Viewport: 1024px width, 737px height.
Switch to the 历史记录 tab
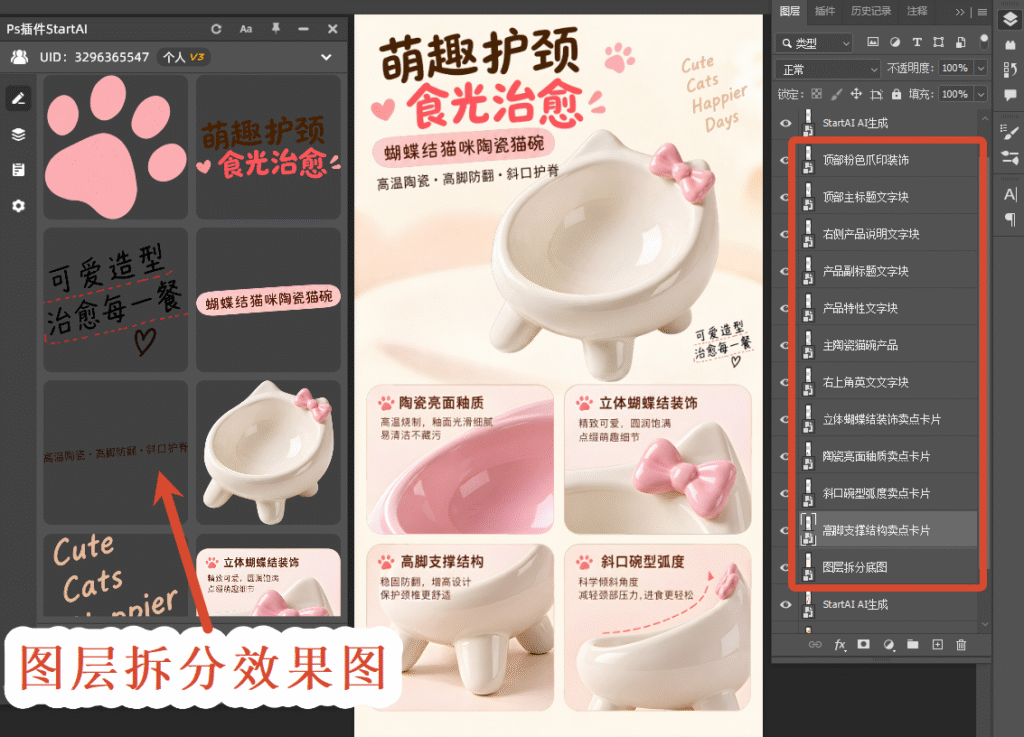(871, 11)
